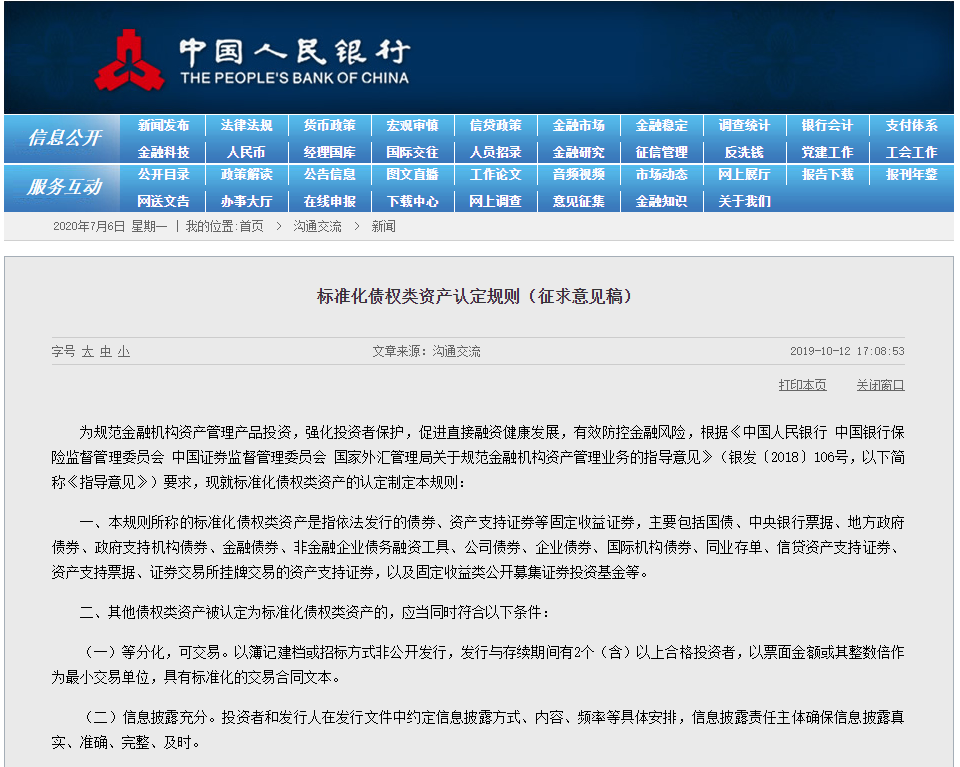
Task: Open 金融研究 menu item
Action: [579, 152]
